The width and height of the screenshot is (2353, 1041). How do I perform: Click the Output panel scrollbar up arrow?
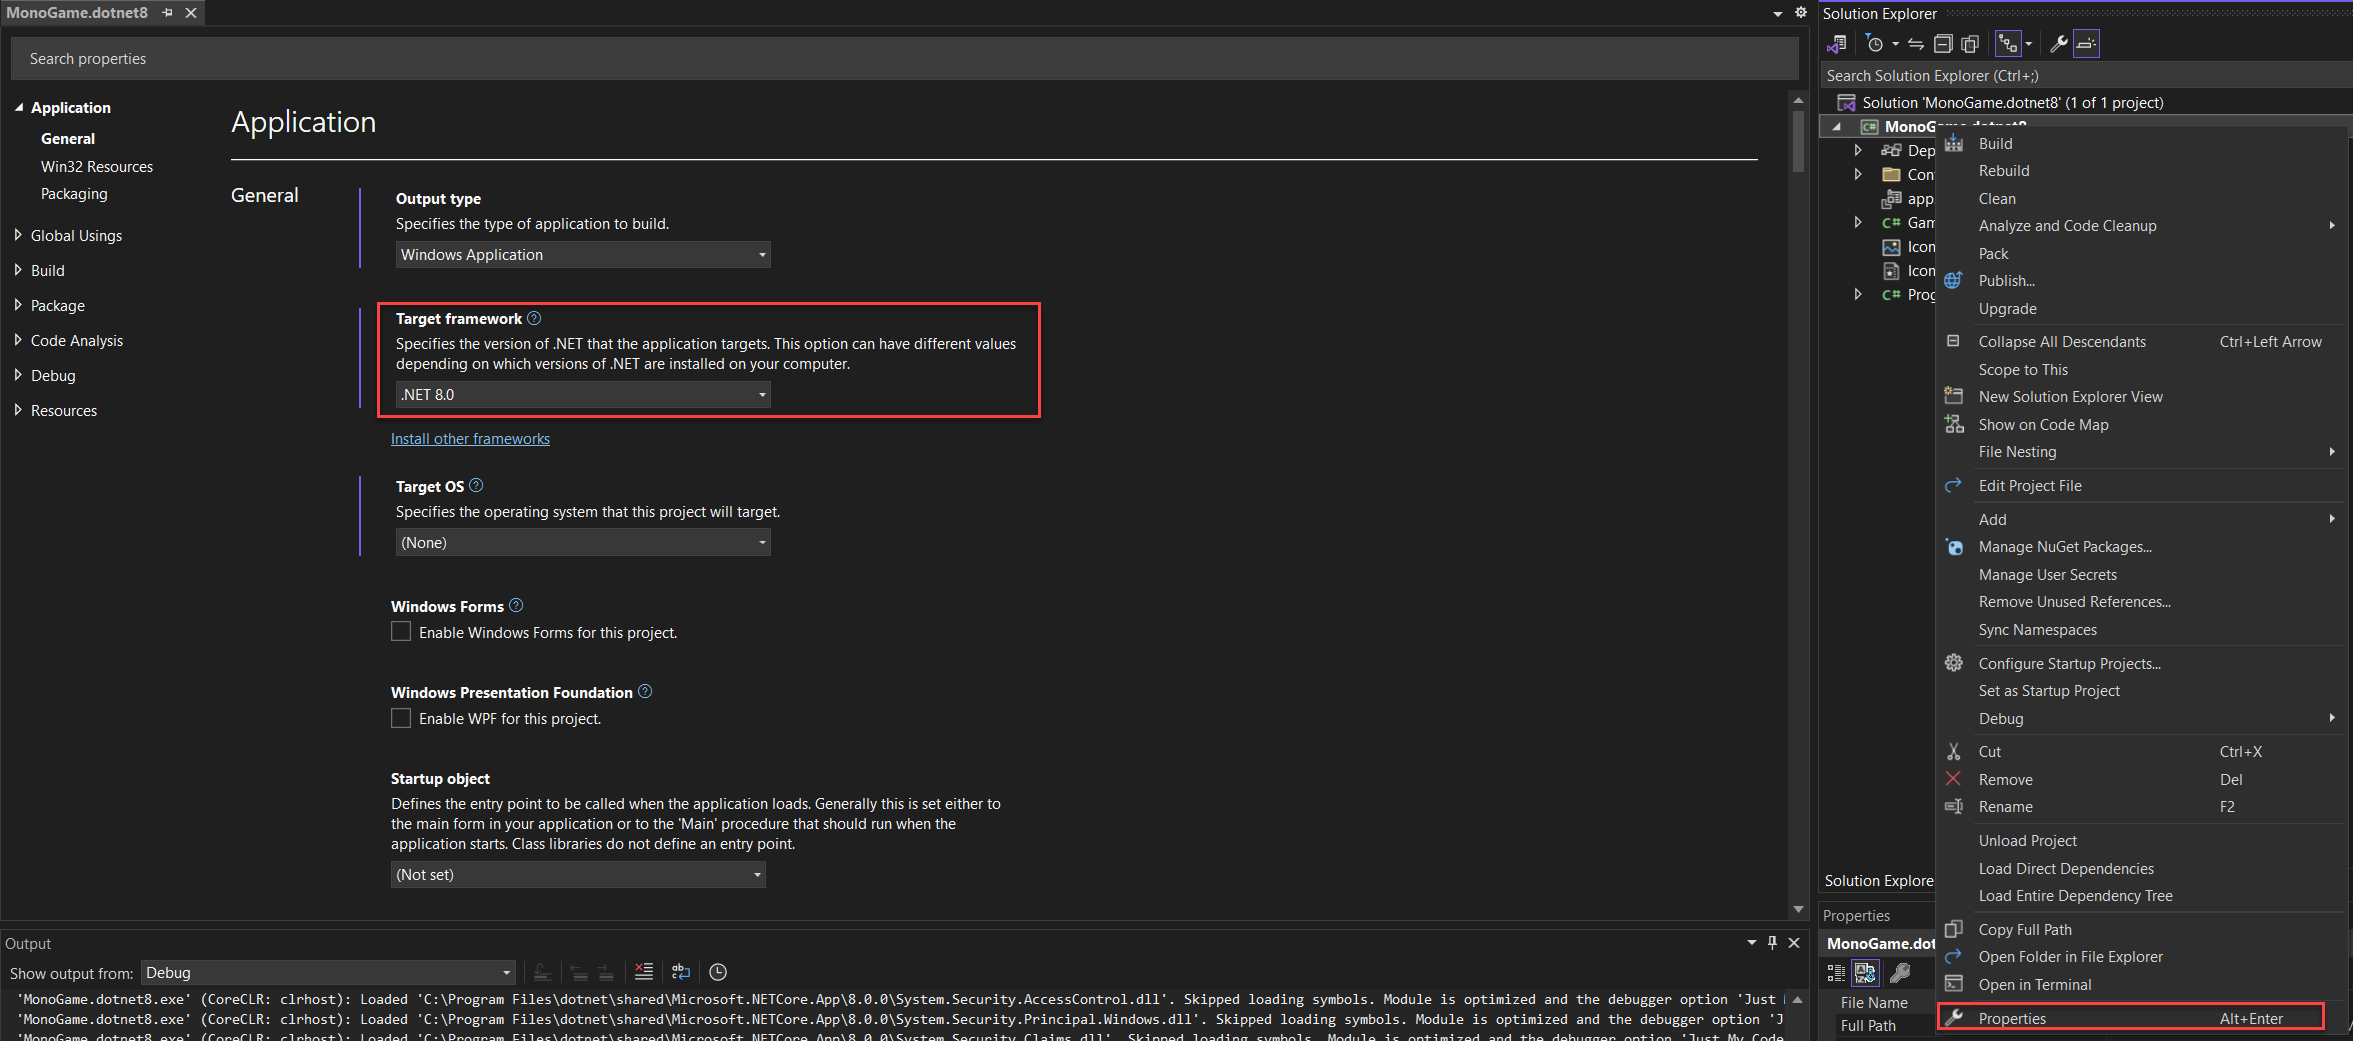click(x=1798, y=999)
